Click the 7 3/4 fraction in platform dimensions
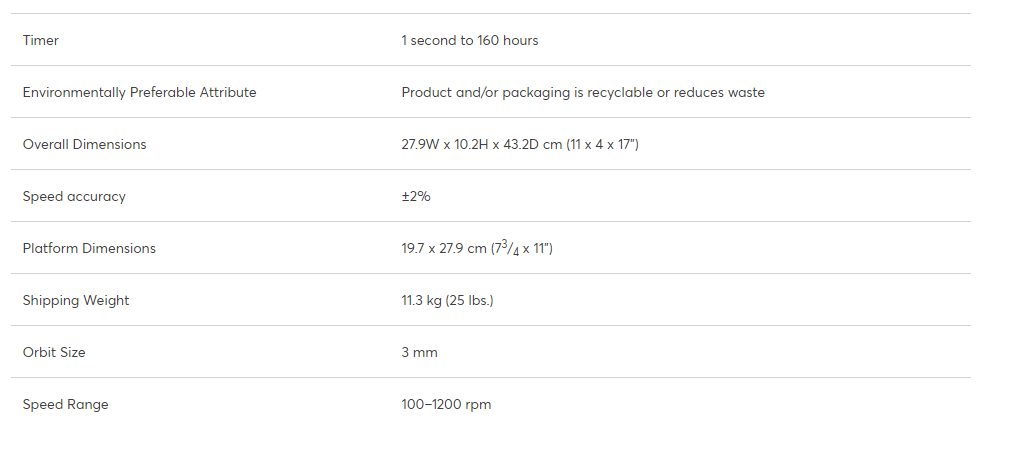 coord(507,248)
